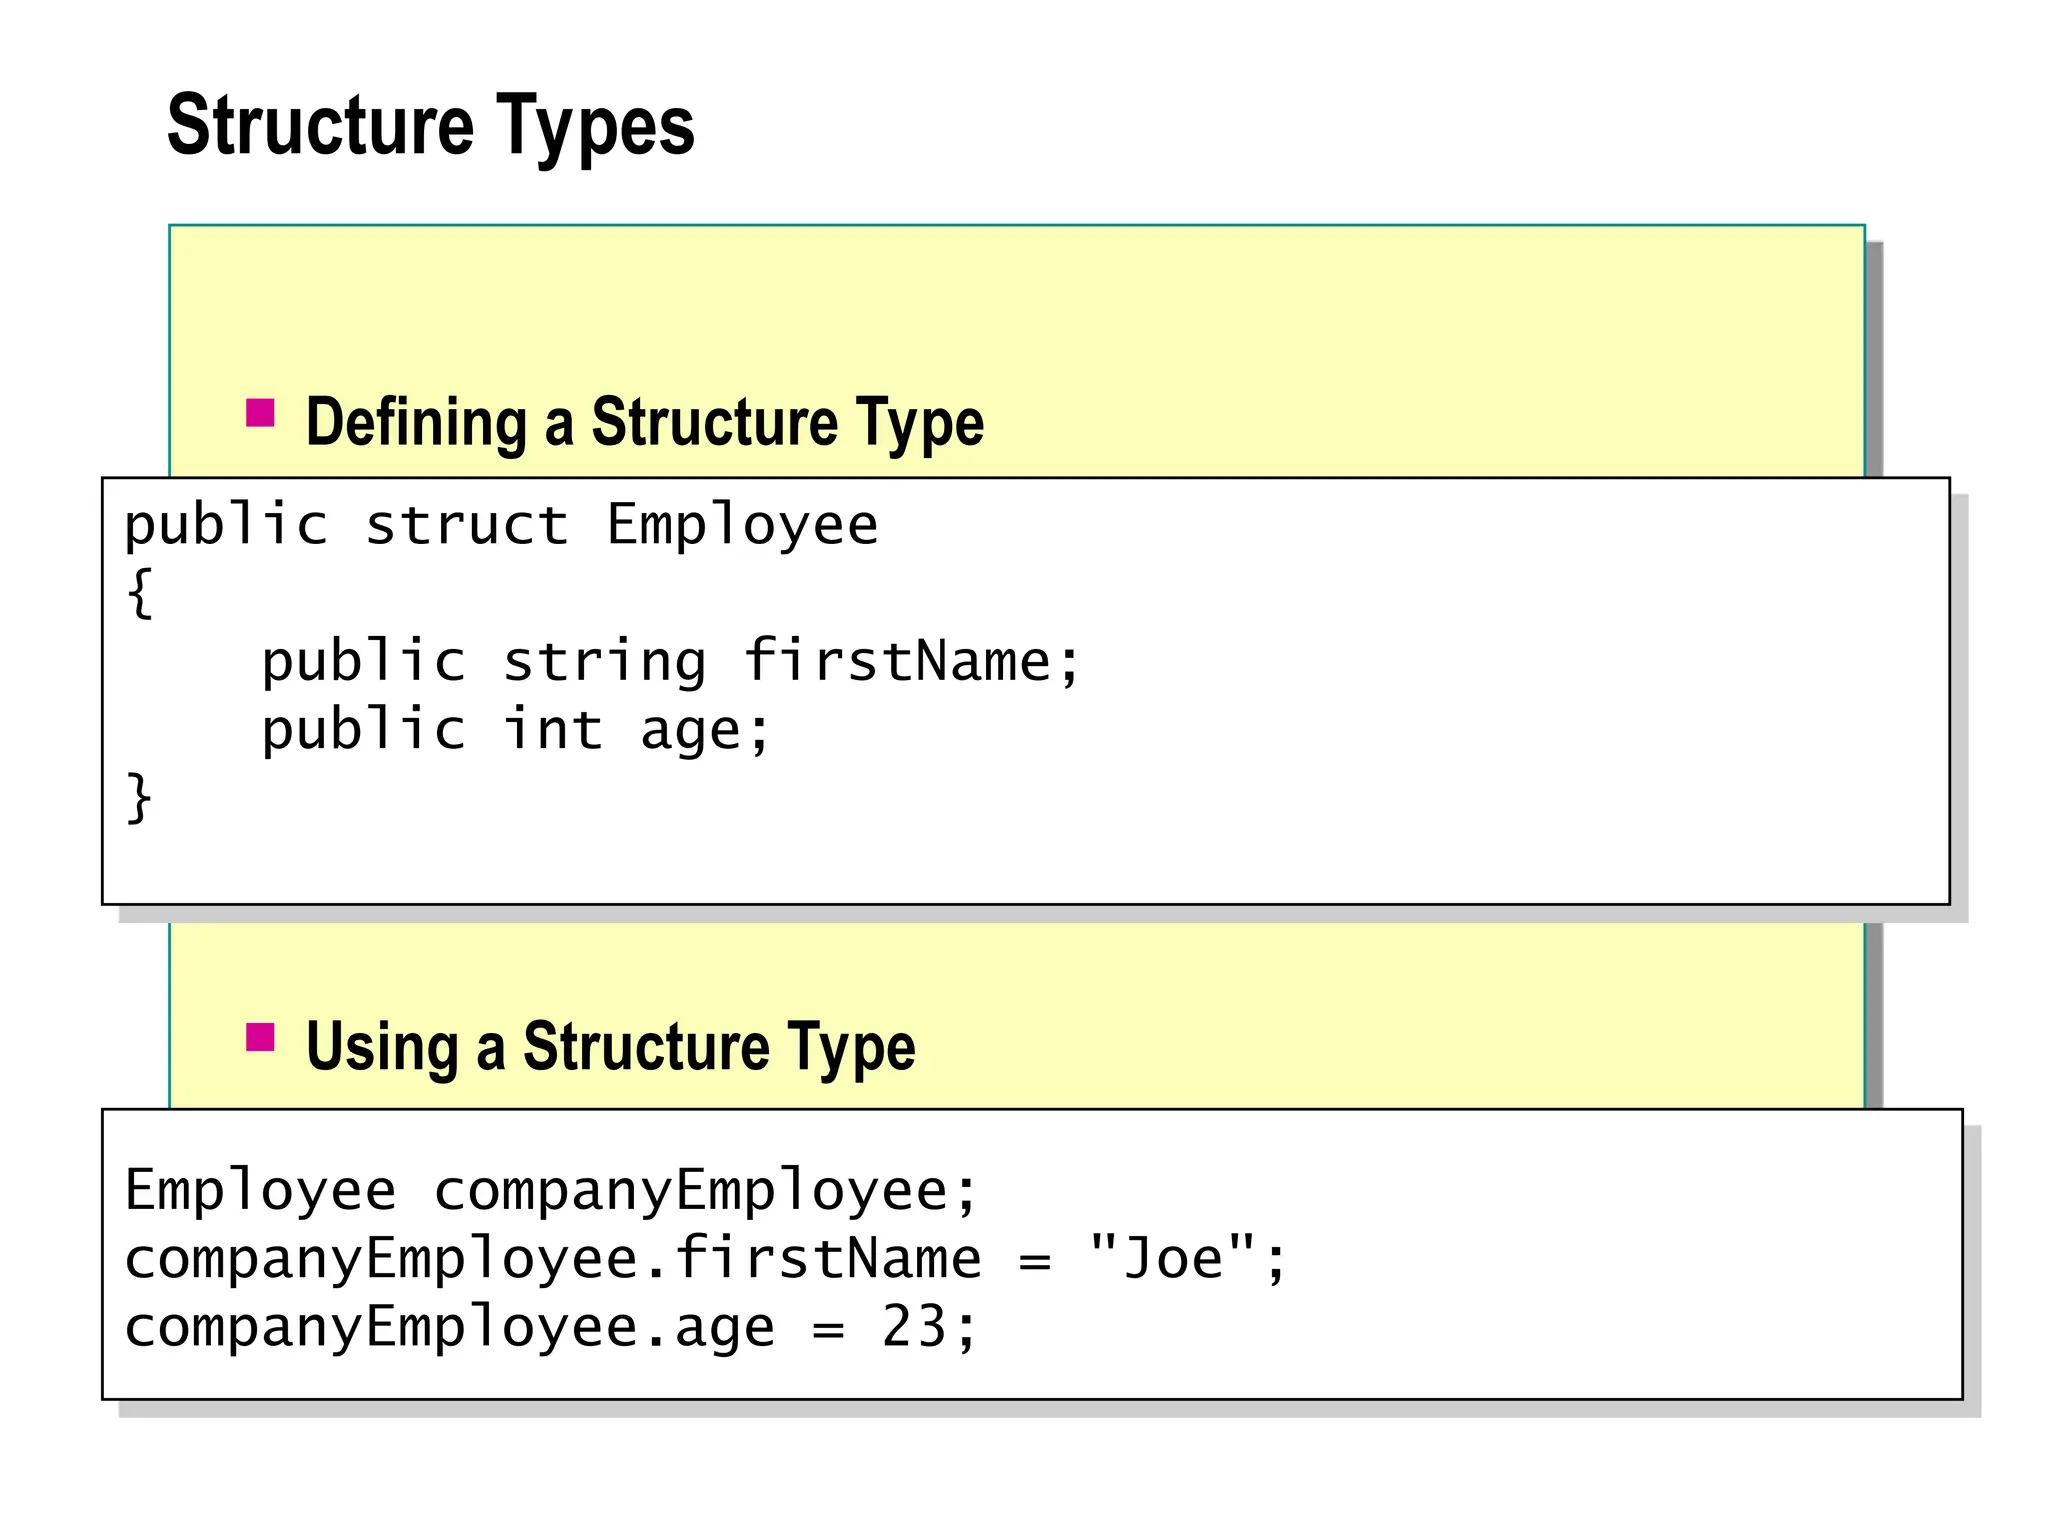Select the 'Using a Structure Type' heading

click(610, 1047)
